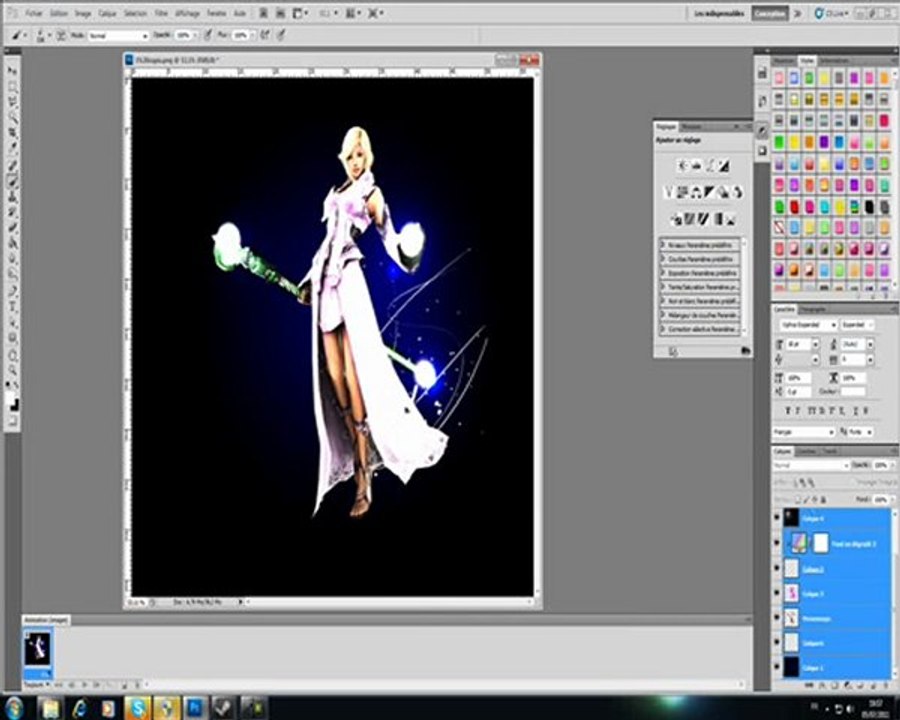Click Exposition Paramètres prédéfinis preset row
This screenshot has width=900, height=720.
[x=700, y=273]
